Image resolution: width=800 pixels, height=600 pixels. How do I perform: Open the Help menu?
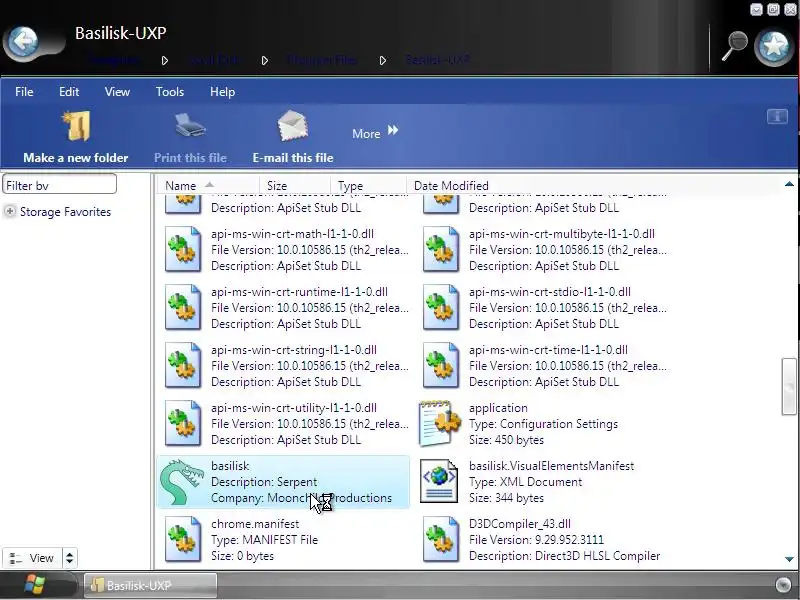222,92
